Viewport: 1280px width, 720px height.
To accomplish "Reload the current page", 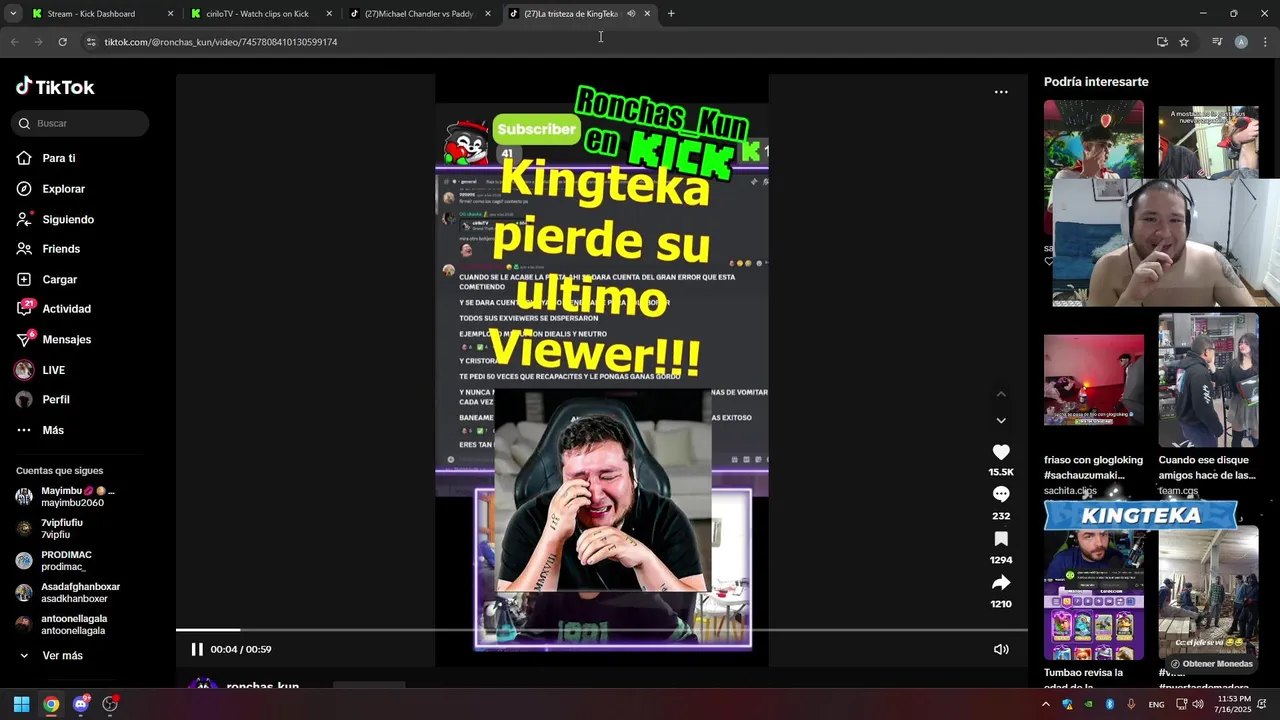I will (62, 42).
